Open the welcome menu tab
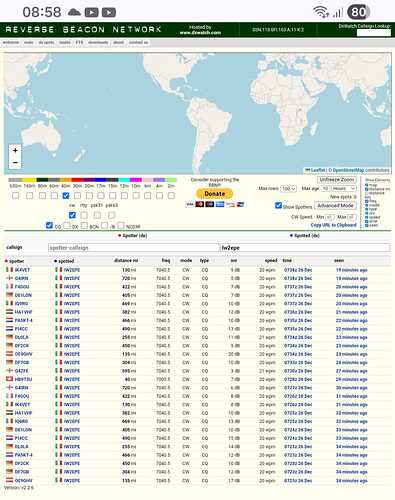The height and width of the screenshot is (500, 395). [x=11, y=43]
